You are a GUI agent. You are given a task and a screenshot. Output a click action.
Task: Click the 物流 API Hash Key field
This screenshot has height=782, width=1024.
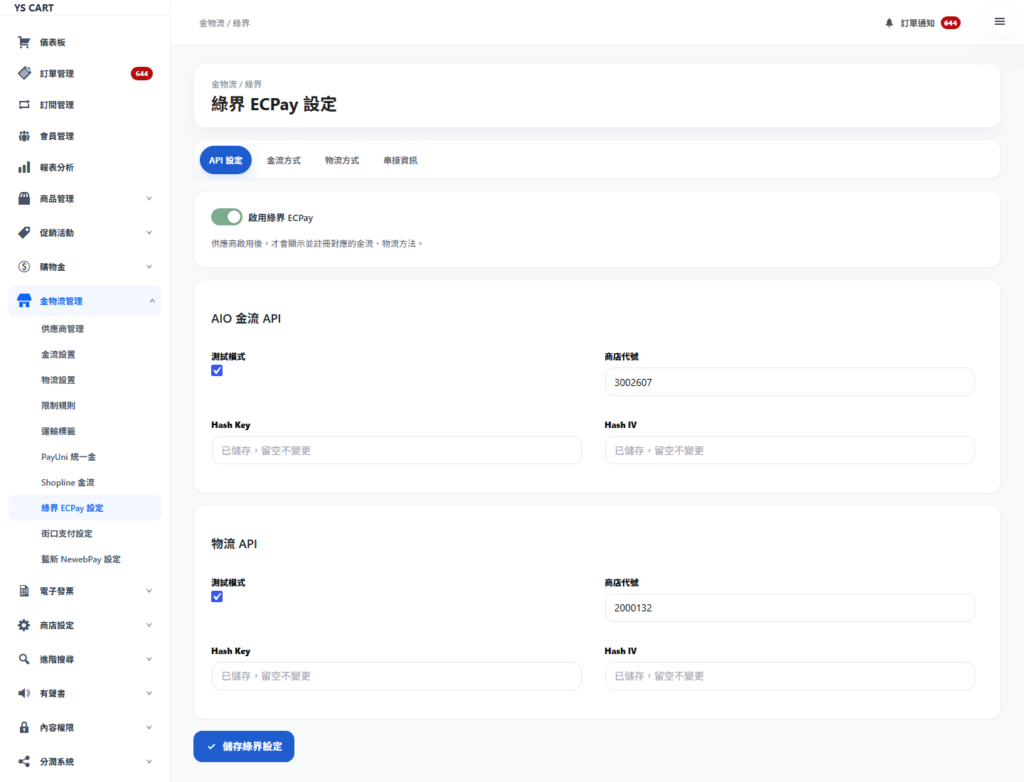point(396,676)
